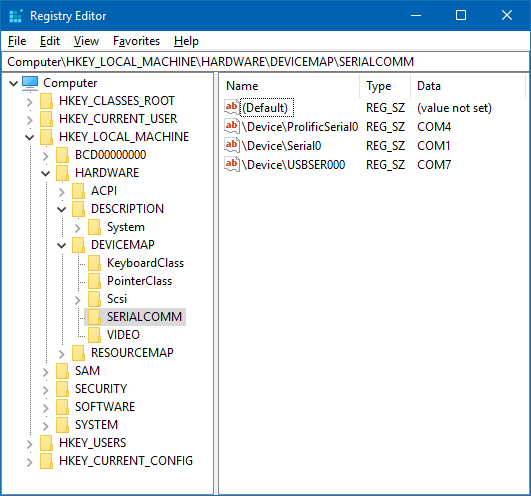Click the USBSER000 string value icon
Screen dimensions: 531x496
click(232, 164)
